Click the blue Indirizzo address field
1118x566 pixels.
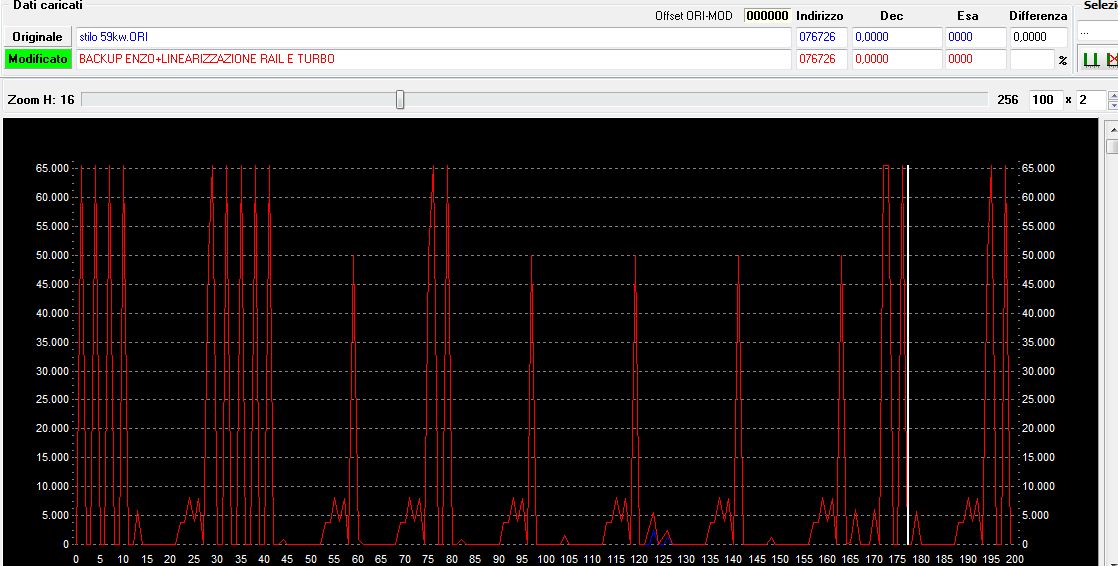(821, 37)
